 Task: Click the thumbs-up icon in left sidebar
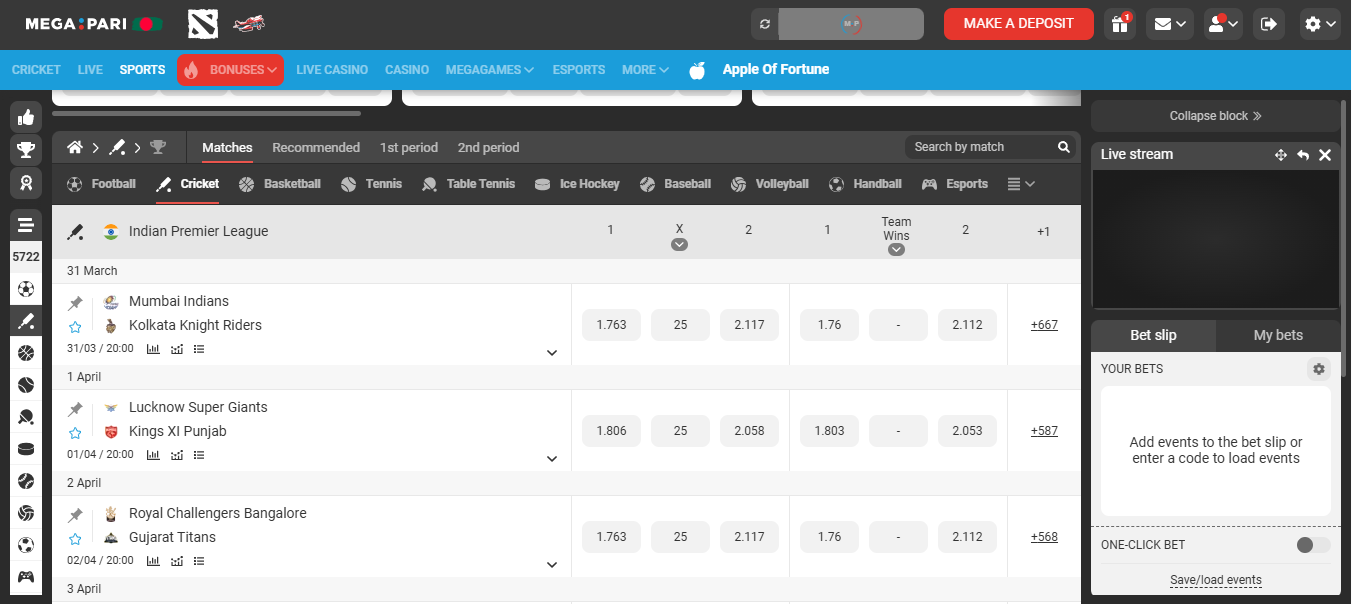pos(26,117)
